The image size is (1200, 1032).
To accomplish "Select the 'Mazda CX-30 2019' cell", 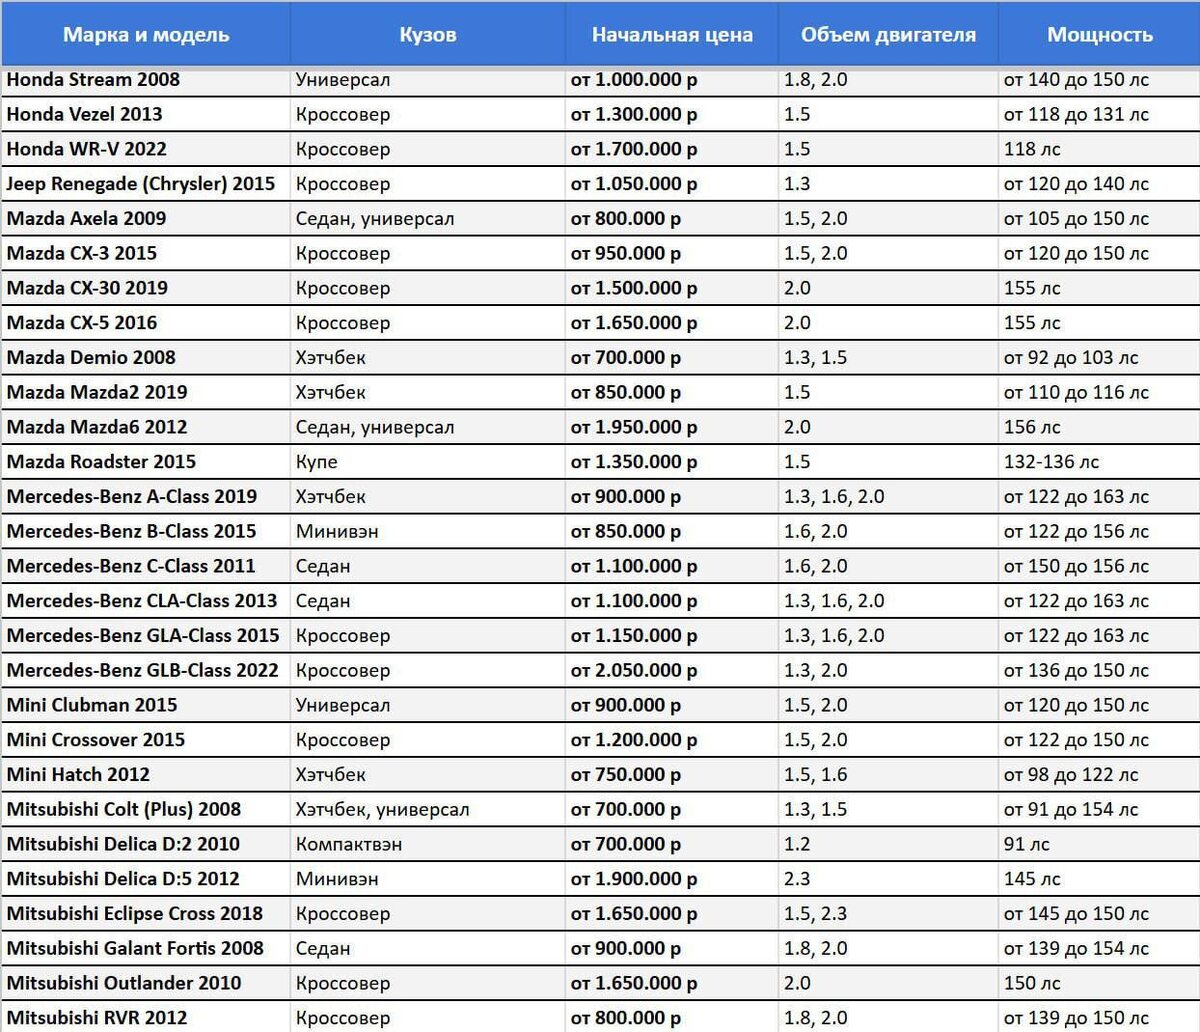I will (x=146, y=288).
